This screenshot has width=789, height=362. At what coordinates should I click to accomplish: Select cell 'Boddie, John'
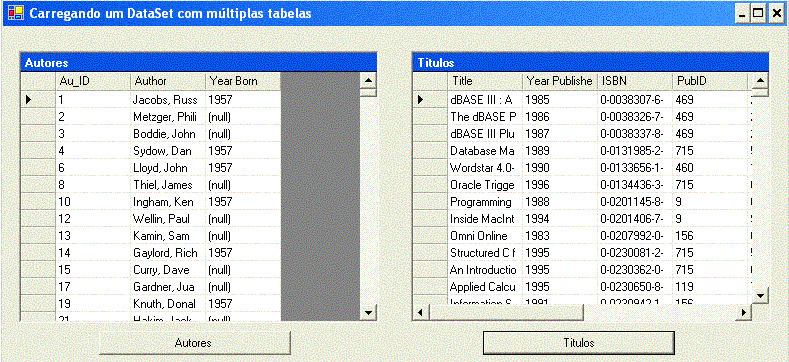[168, 134]
